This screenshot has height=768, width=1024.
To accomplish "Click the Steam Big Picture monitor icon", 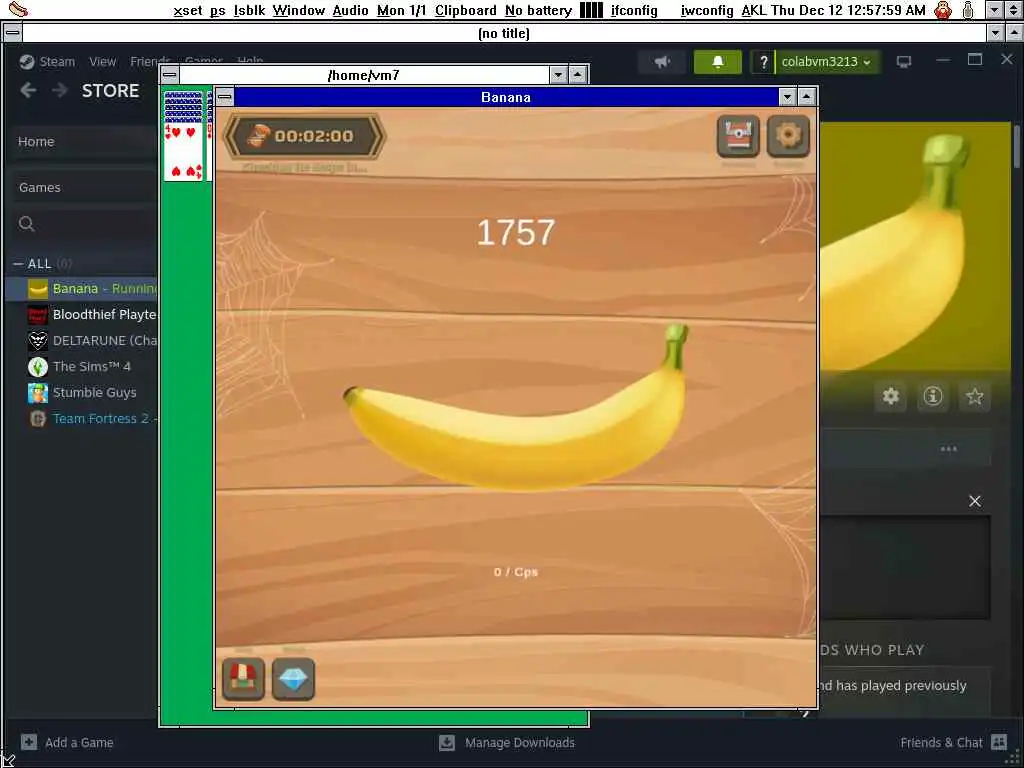I will 904,62.
